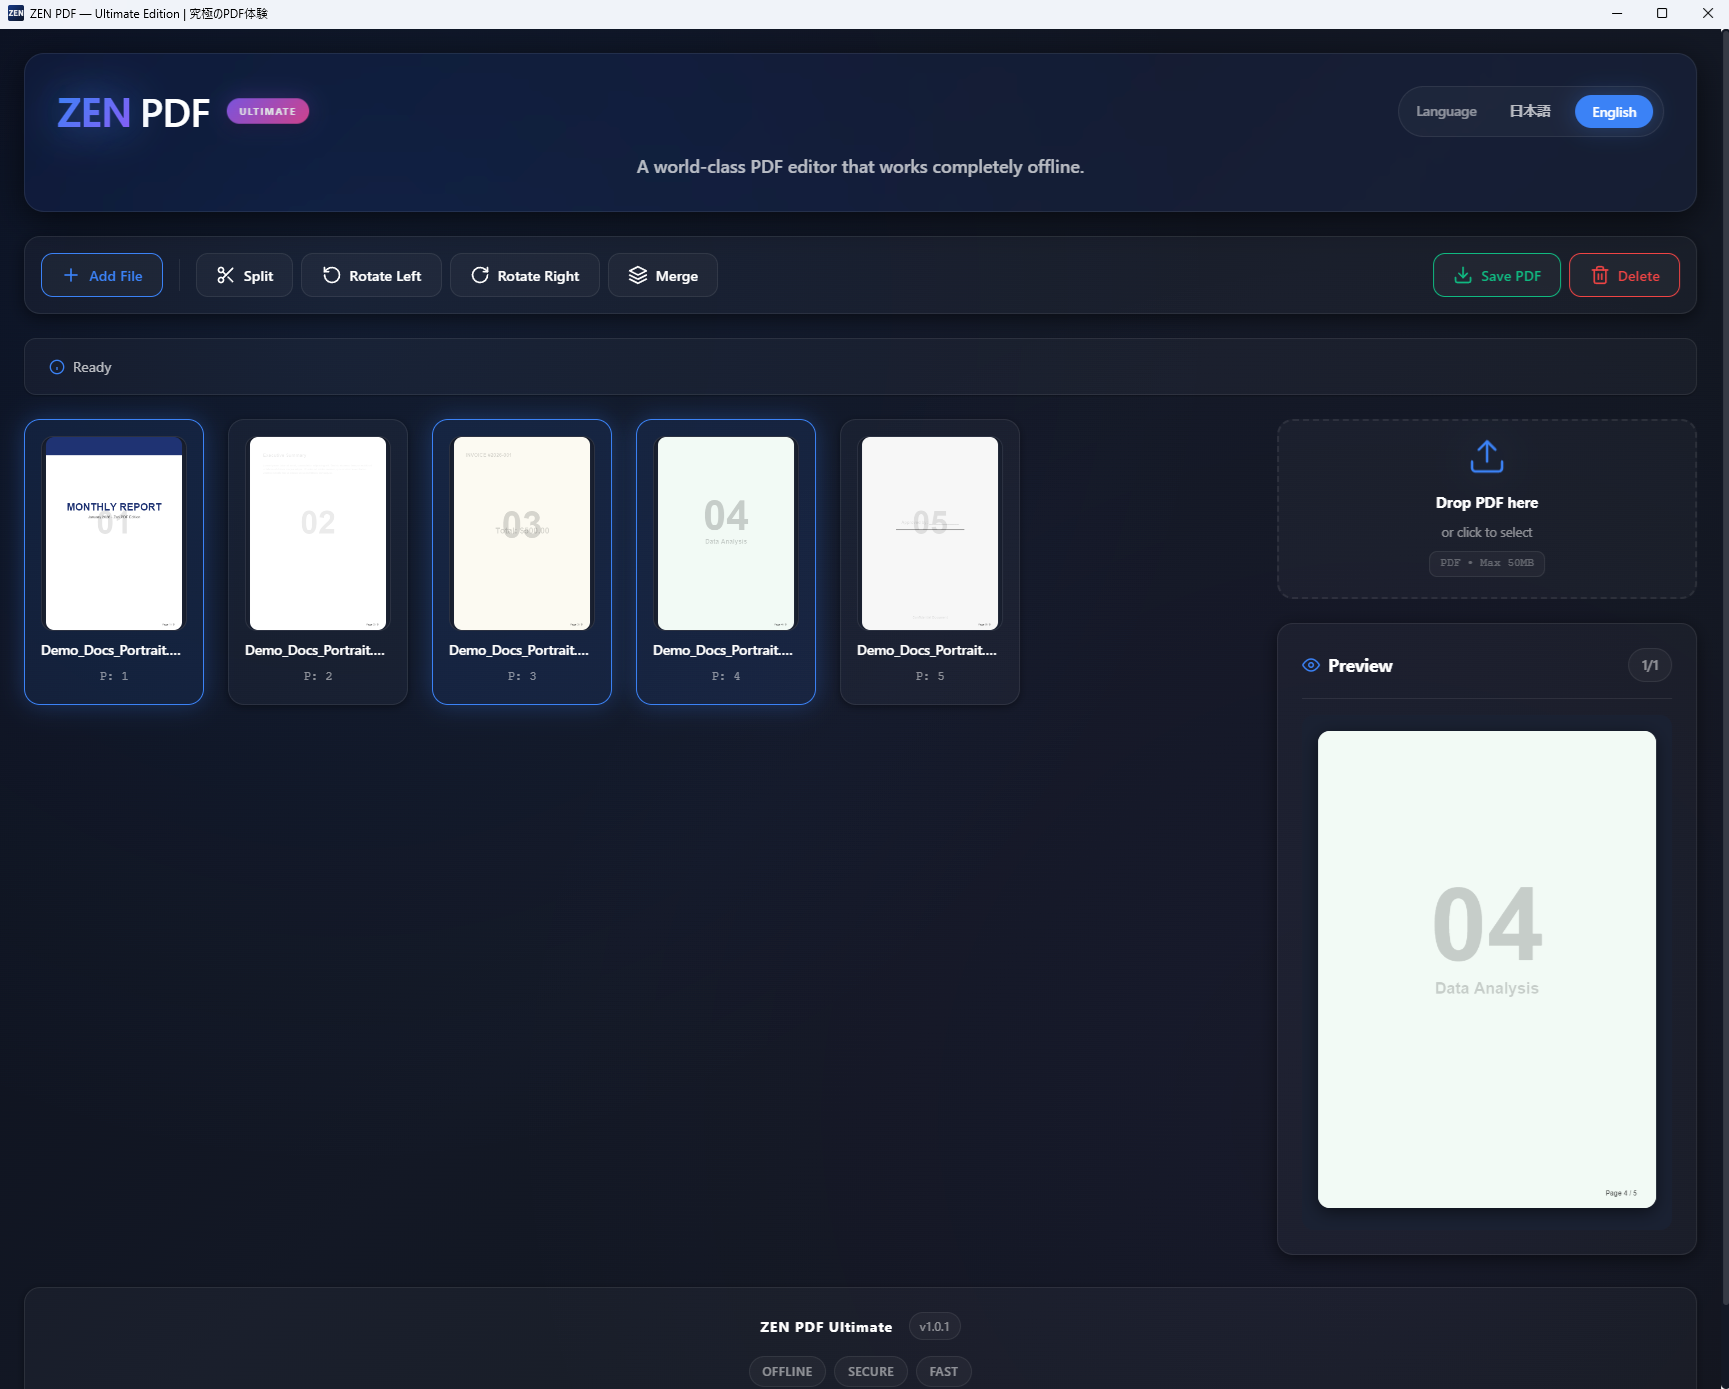Click the download icon on Save PDF

click(x=1463, y=275)
